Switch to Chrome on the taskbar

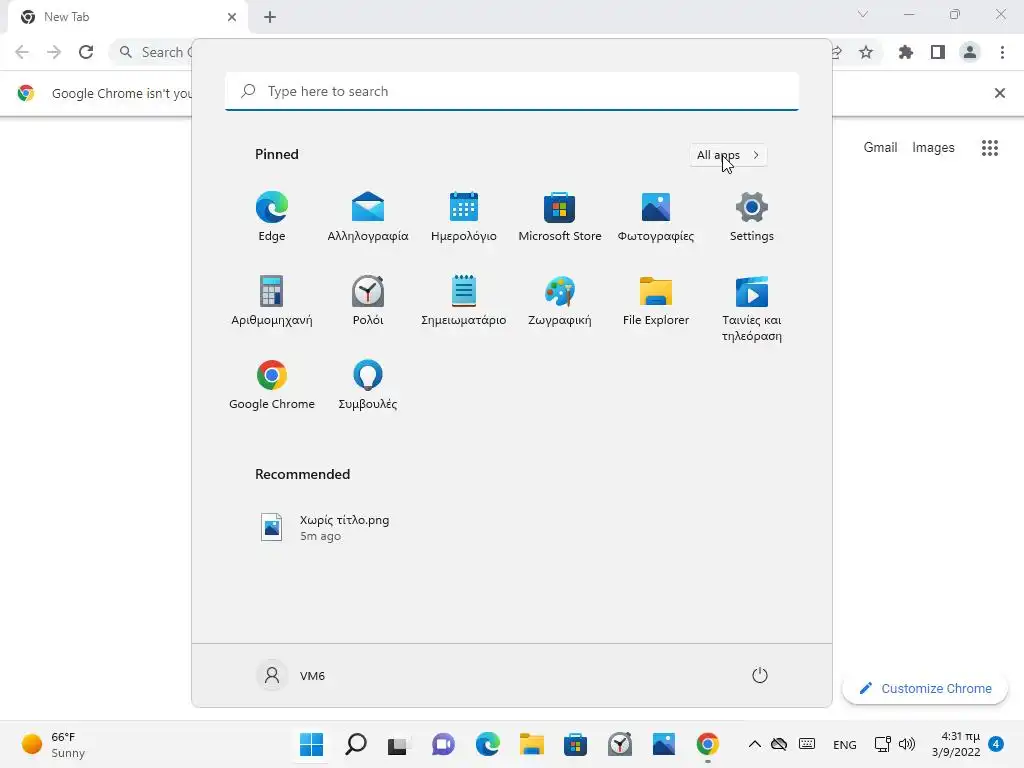pyautogui.click(x=708, y=744)
